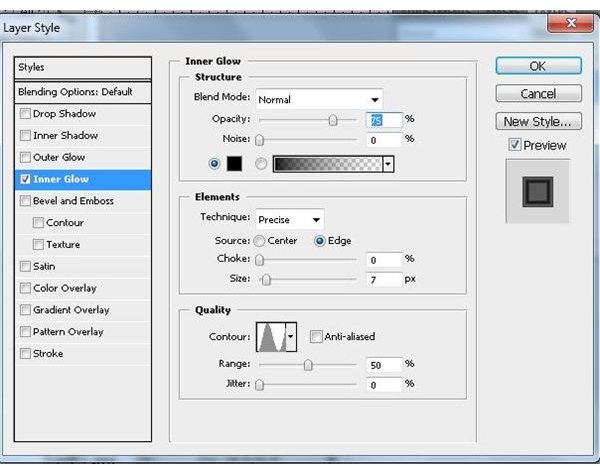
Task: Click the Size slider handle
Action: coord(266,280)
